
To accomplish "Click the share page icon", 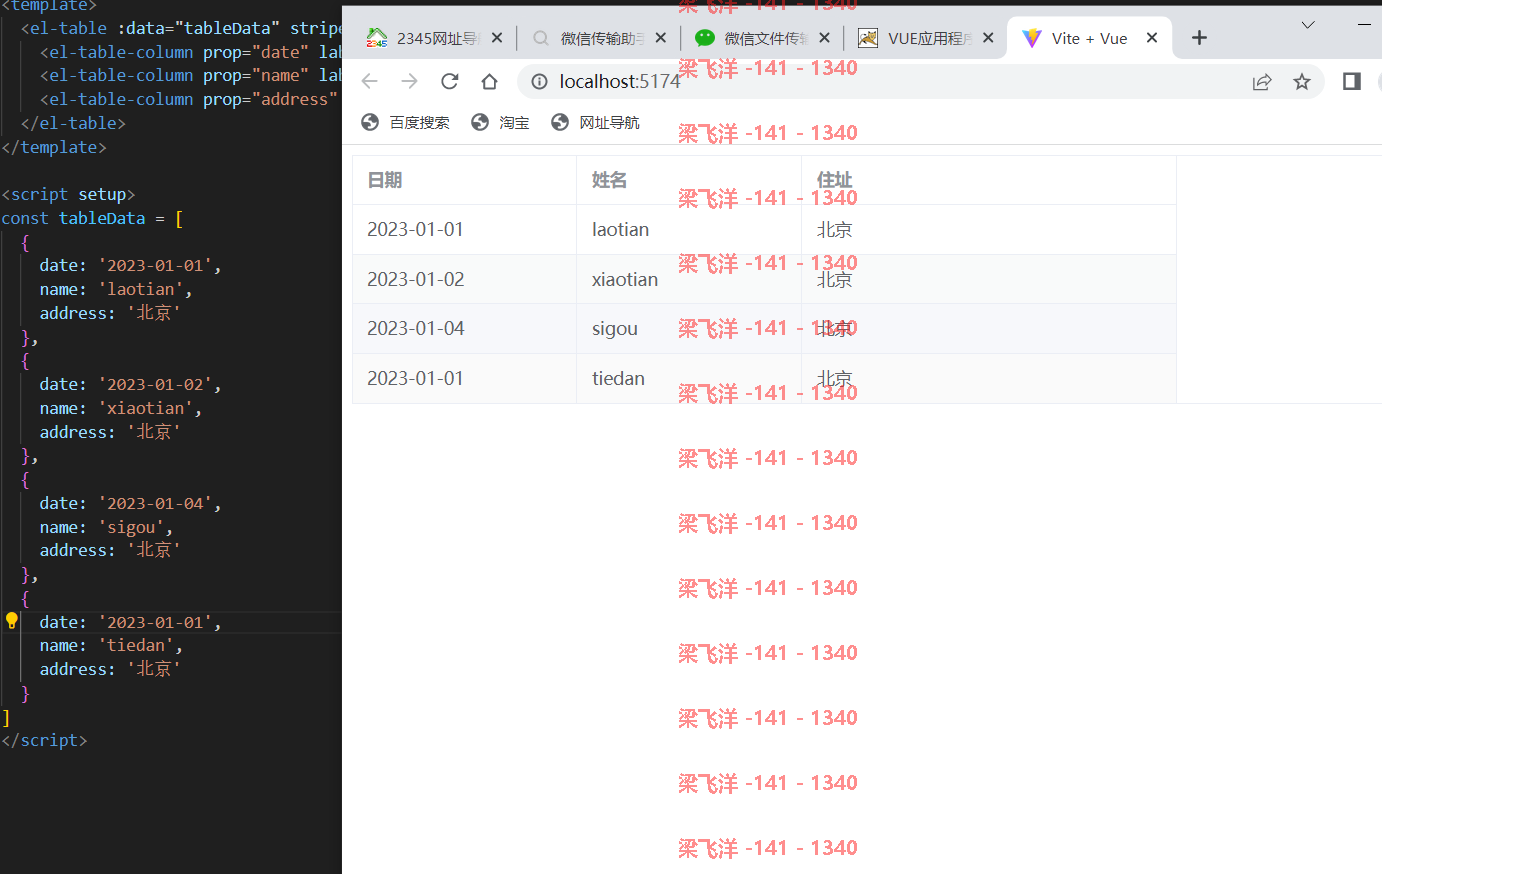I will click(1262, 82).
